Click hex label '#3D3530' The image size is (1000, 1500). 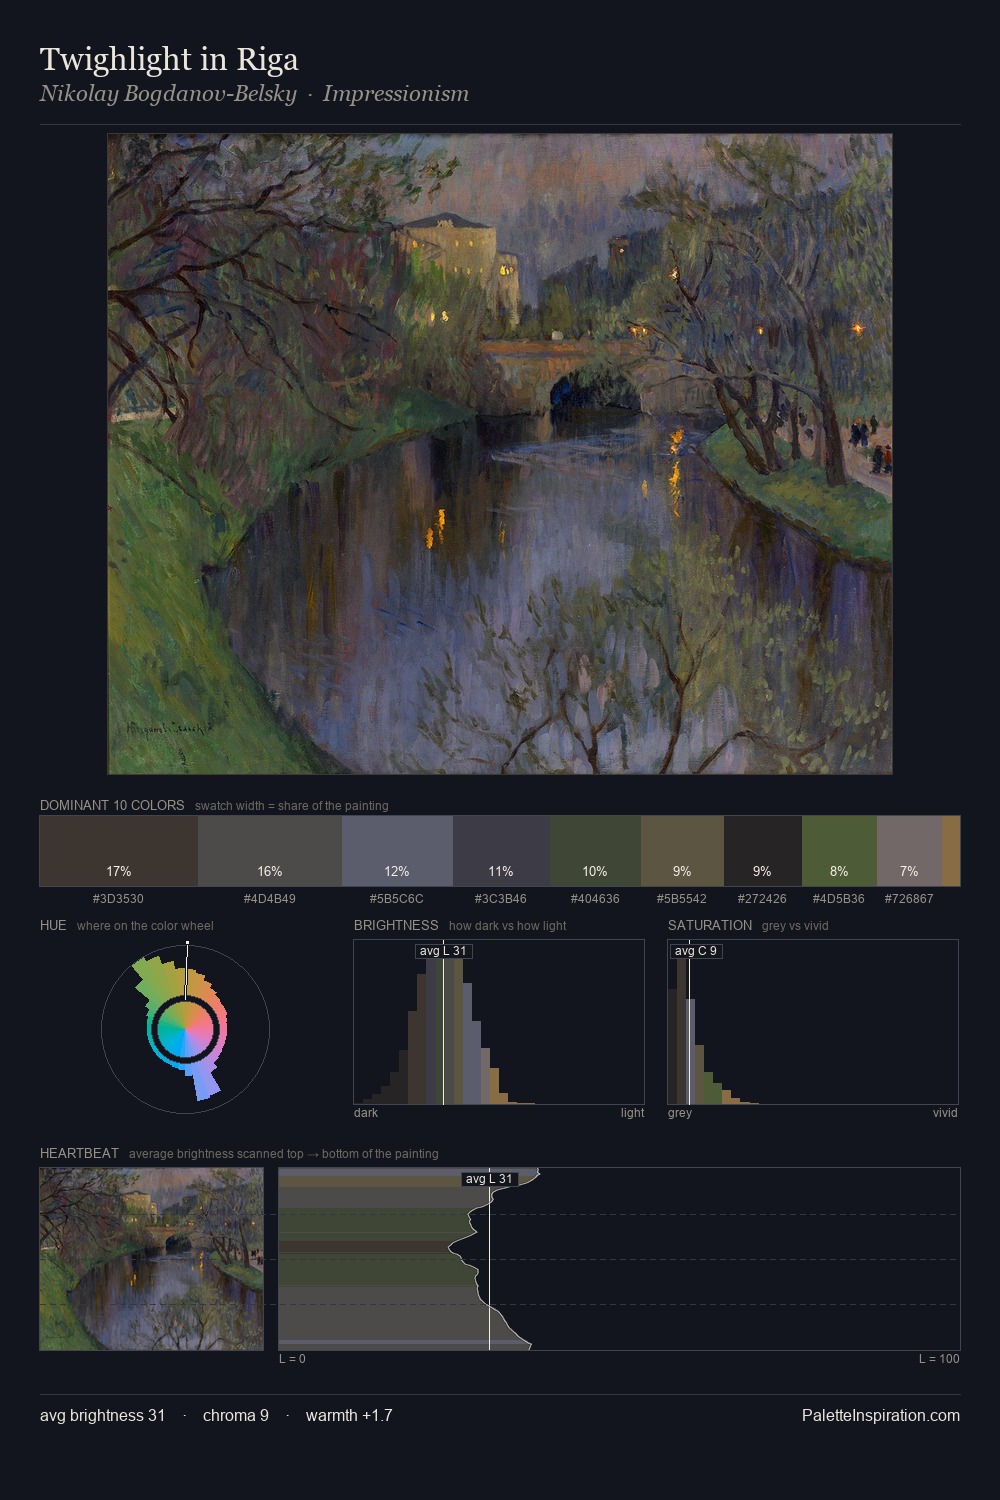pyautogui.click(x=118, y=898)
